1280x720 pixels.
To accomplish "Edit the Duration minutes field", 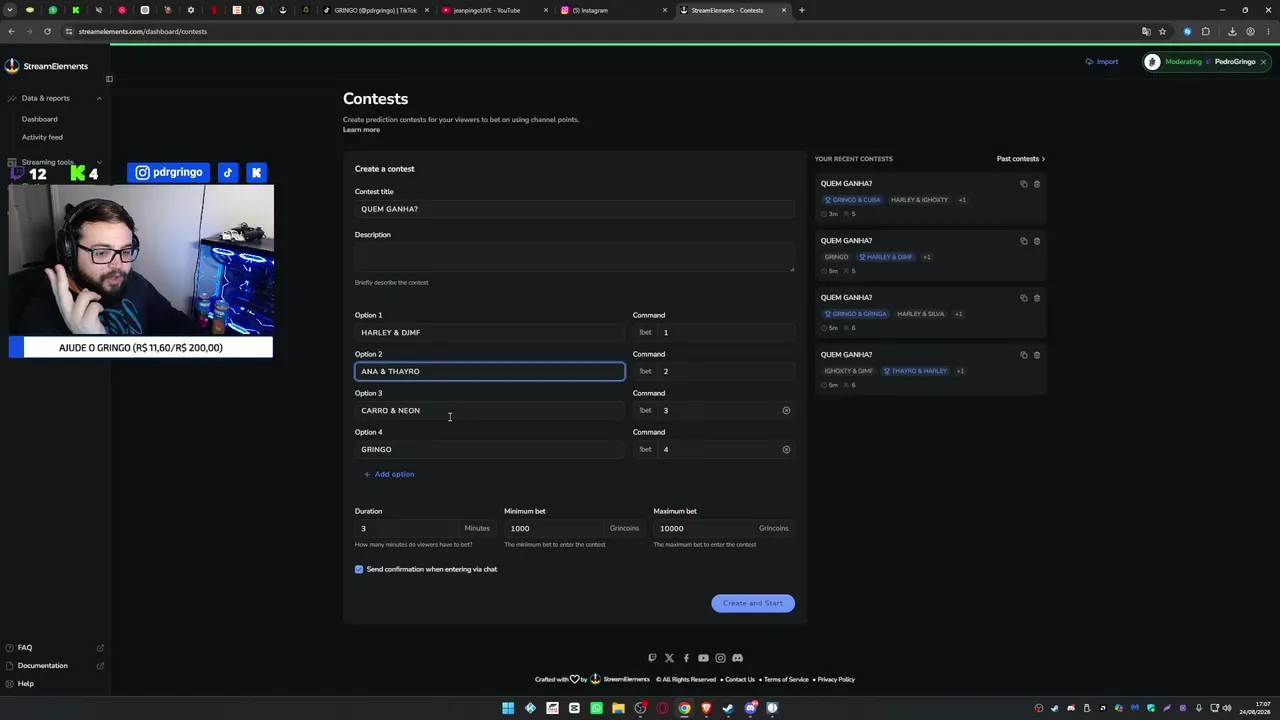I will pos(408,528).
